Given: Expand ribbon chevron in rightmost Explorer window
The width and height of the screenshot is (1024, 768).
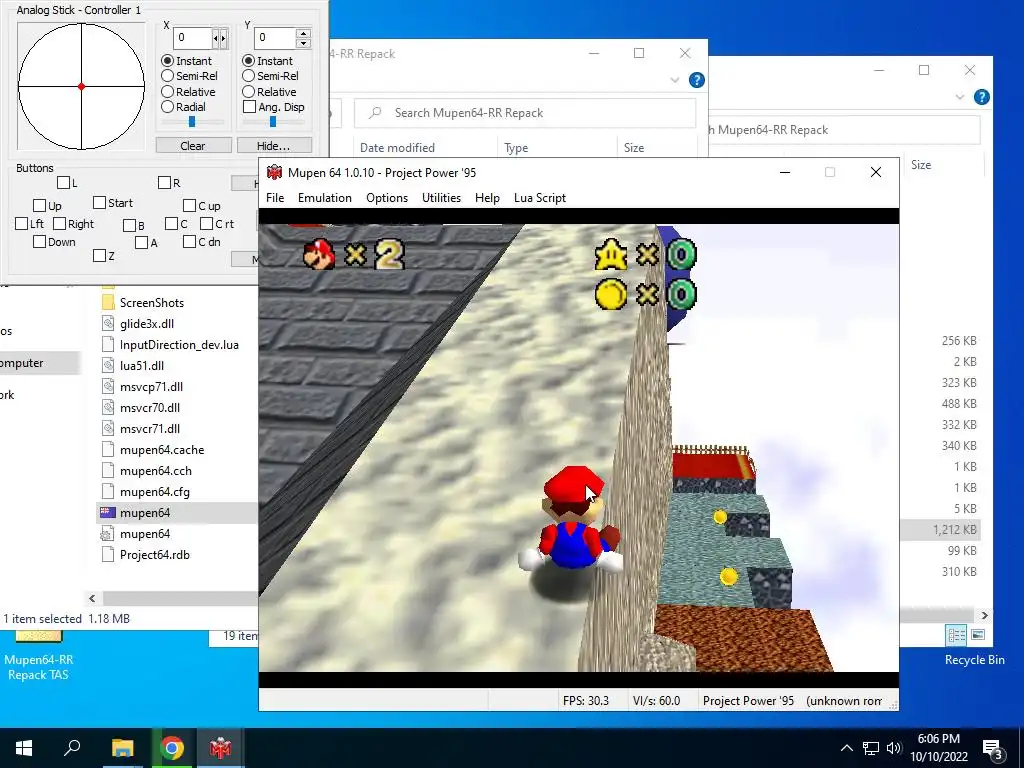Looking at the screenshot, I should pyautogui.click(x=959, y=97).
